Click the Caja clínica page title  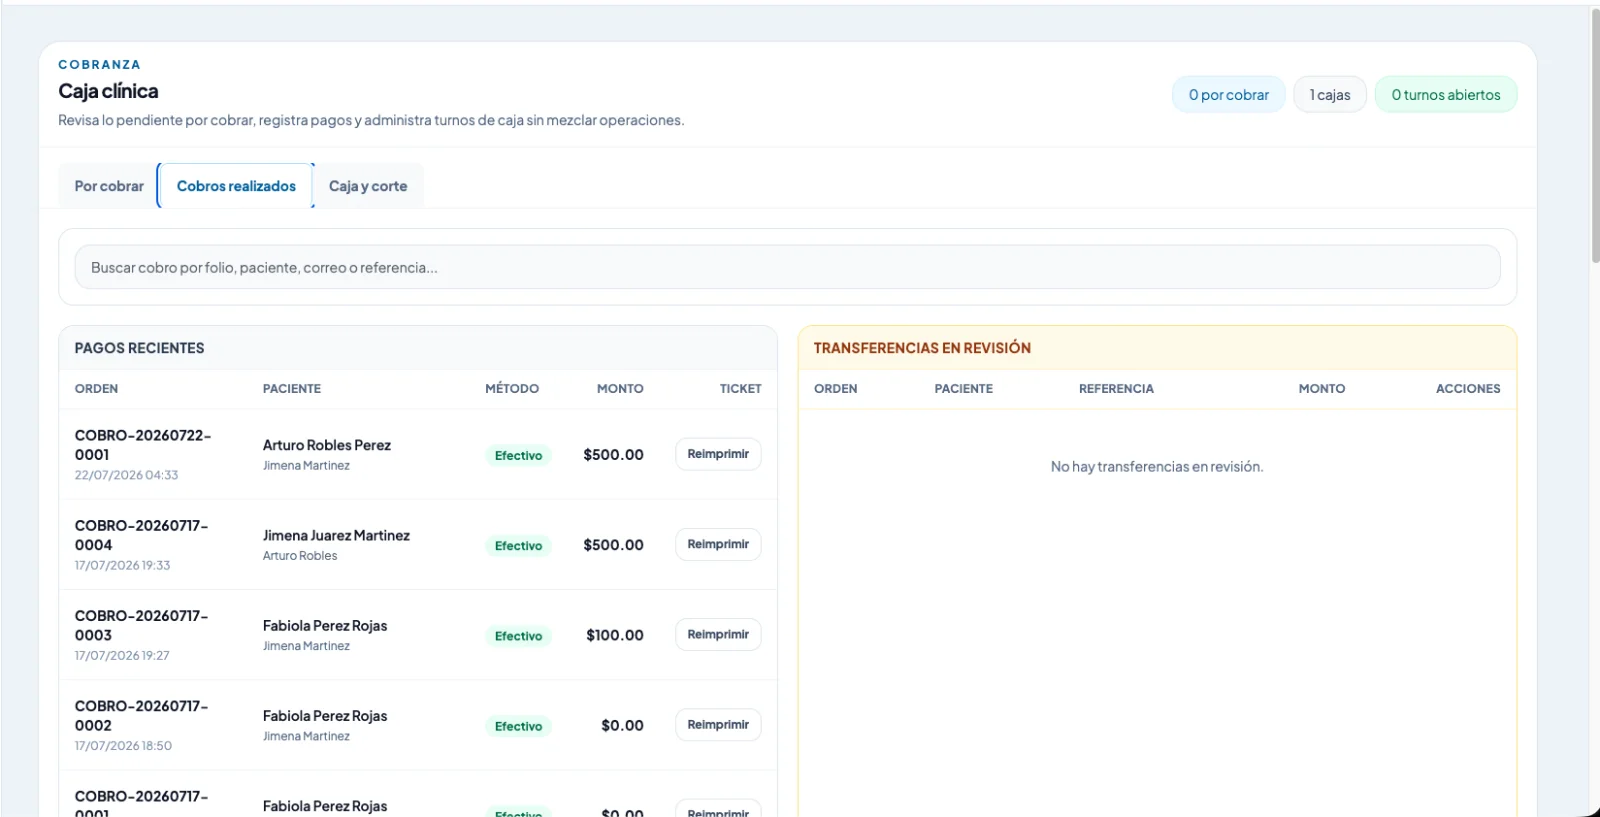tap(108, 91)
